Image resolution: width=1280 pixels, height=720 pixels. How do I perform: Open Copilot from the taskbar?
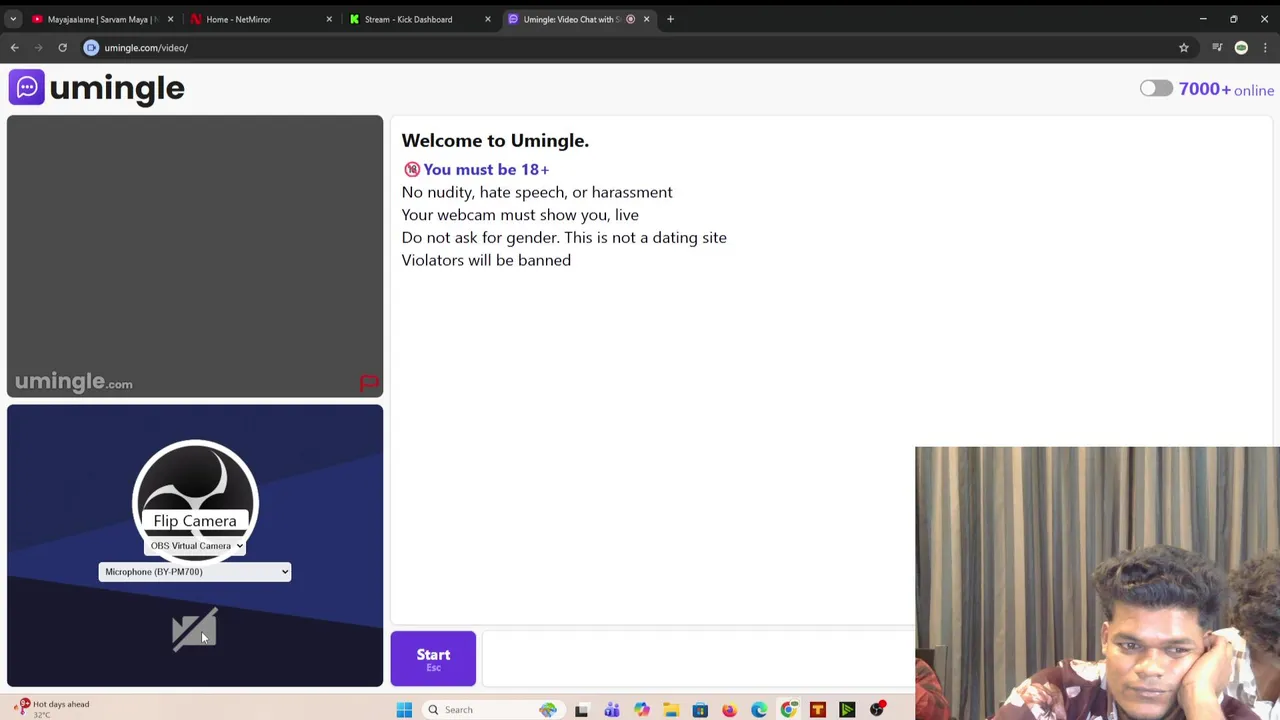[x=641, y=710]
